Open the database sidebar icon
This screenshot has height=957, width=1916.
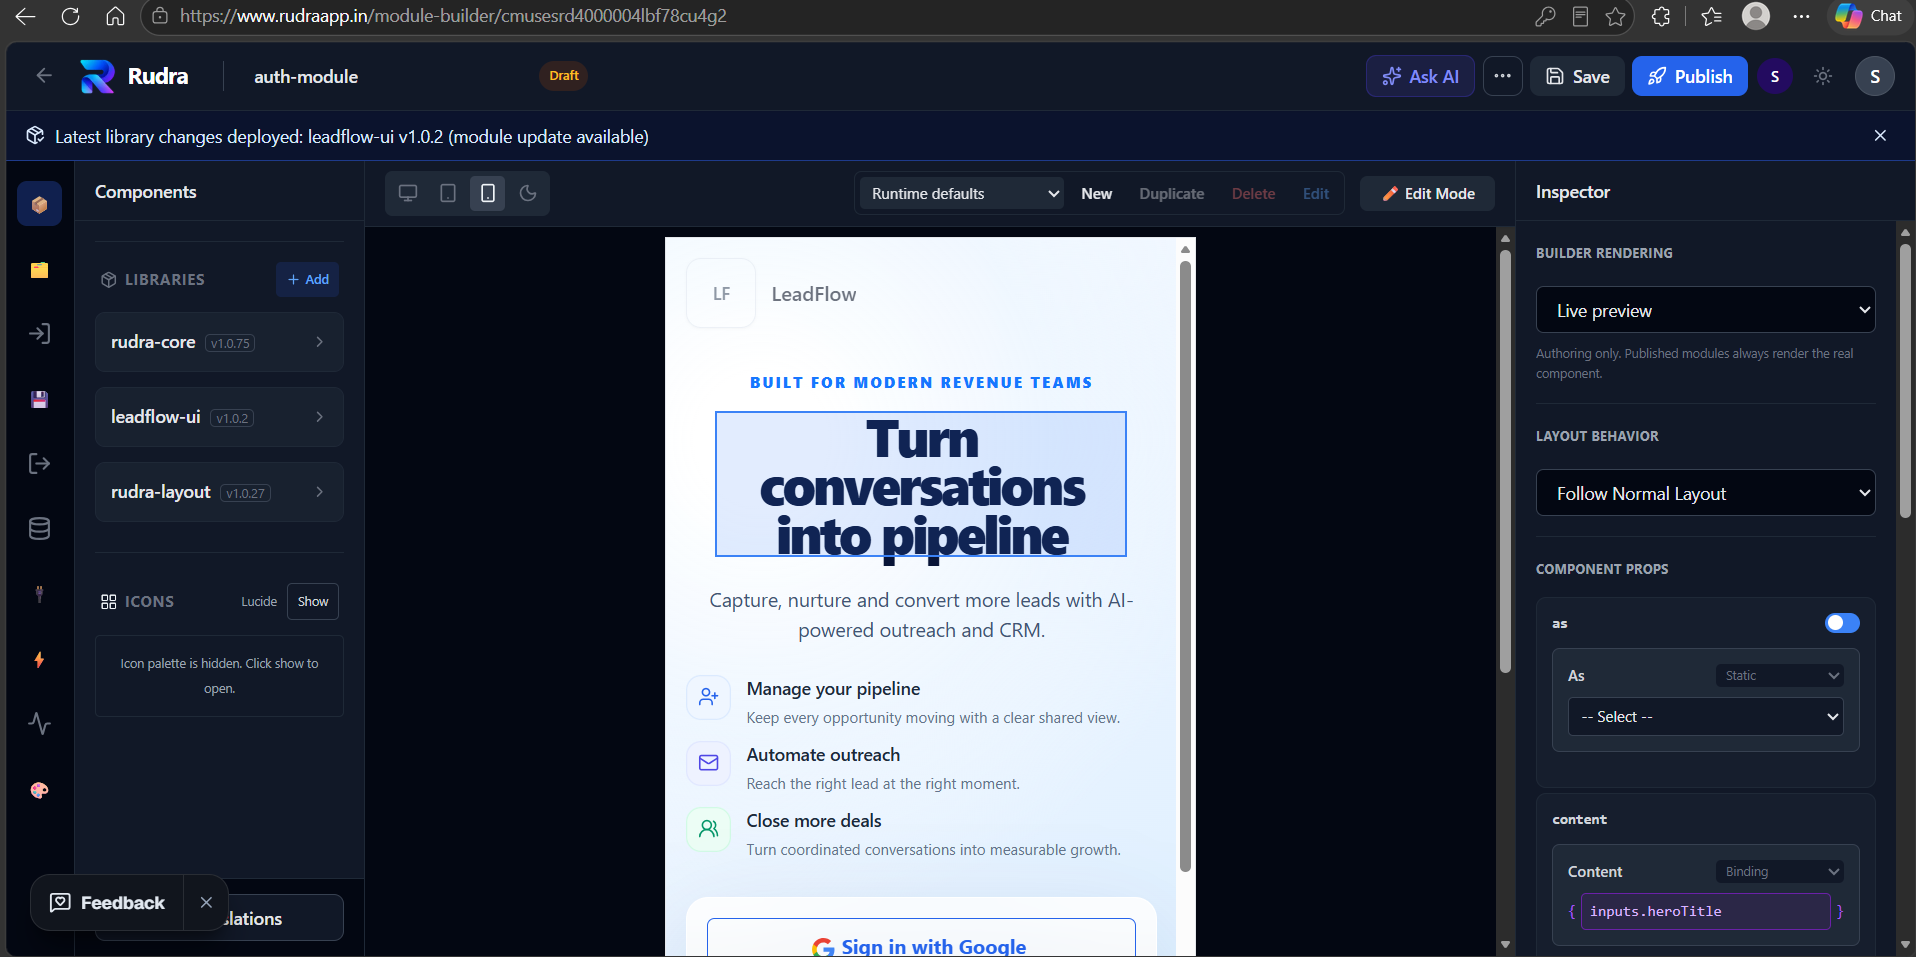(x=39, y=529)
